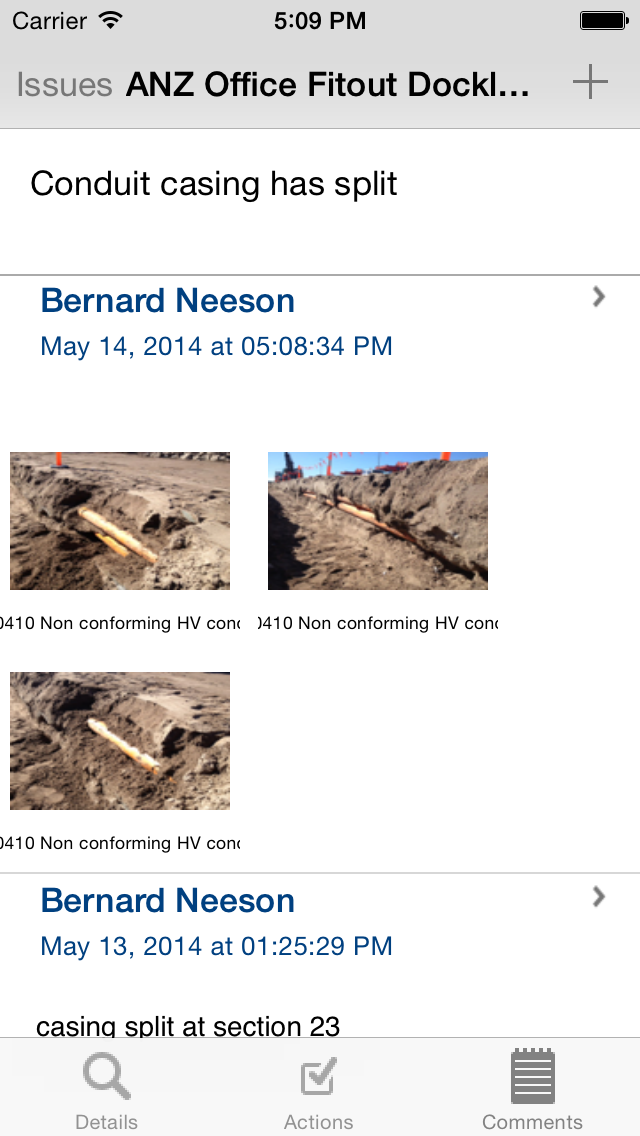Tap the 01:25:29 PM timestamp
This screenshot has width=640, height=1136.
[x=216, y=947]
